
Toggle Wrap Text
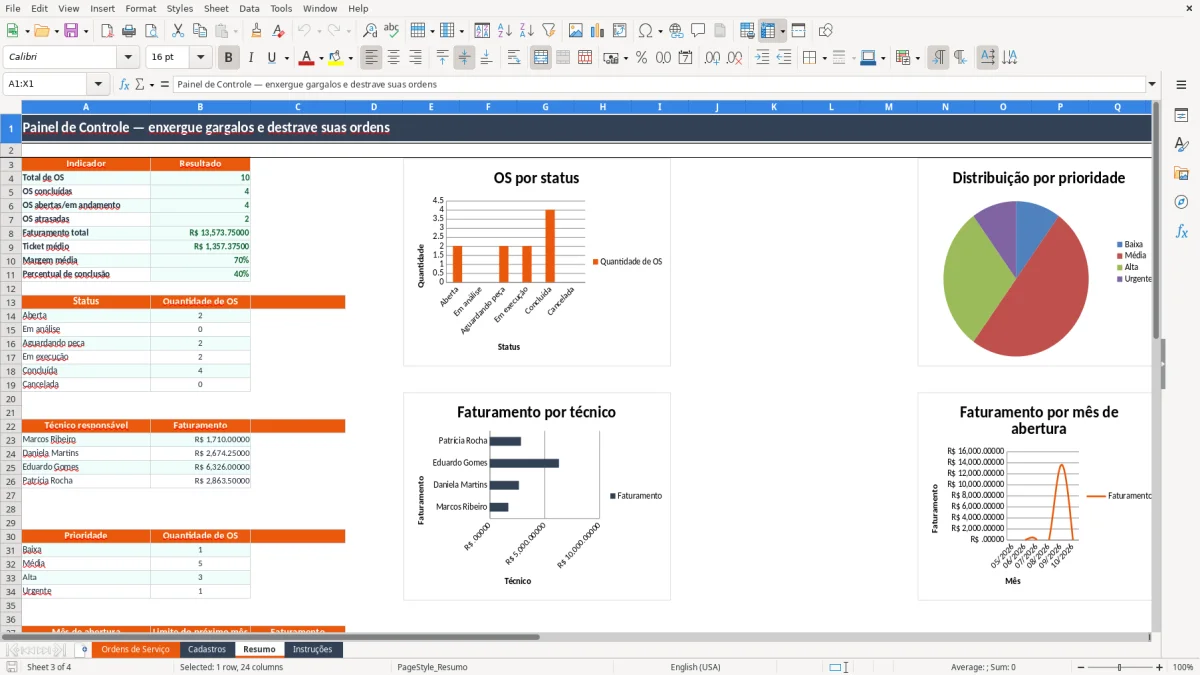514,58
